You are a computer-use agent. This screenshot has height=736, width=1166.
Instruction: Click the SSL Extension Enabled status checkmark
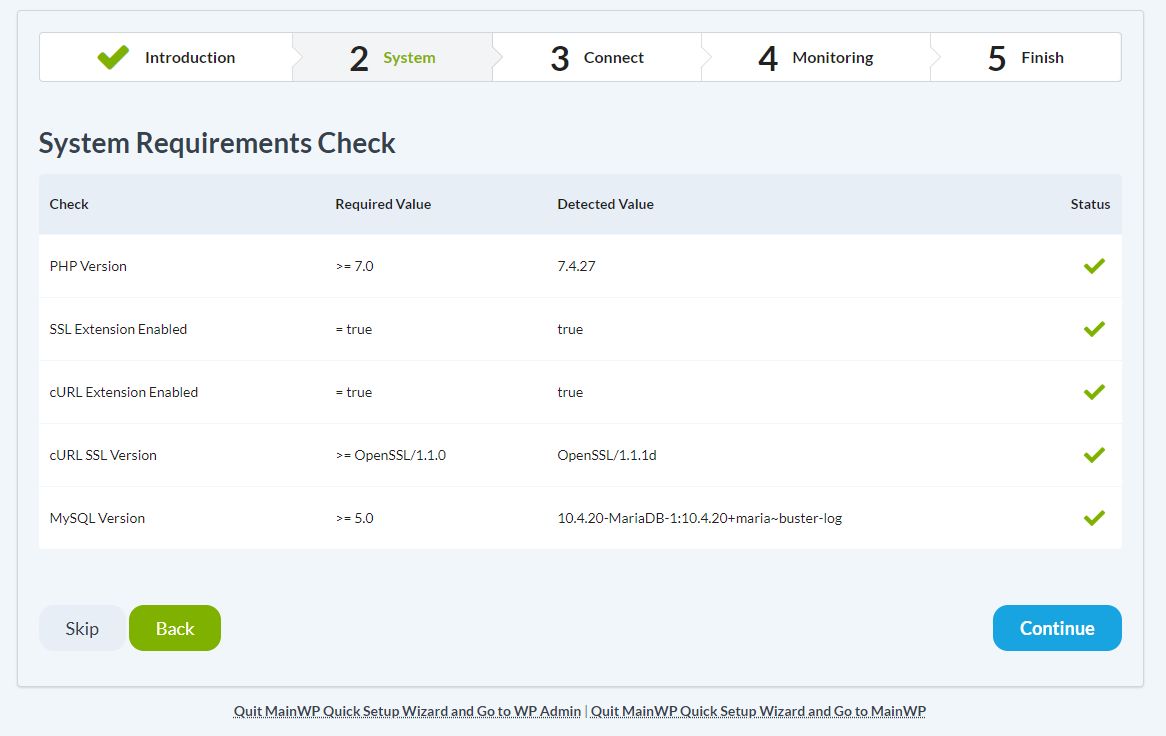click(1094, 329)
